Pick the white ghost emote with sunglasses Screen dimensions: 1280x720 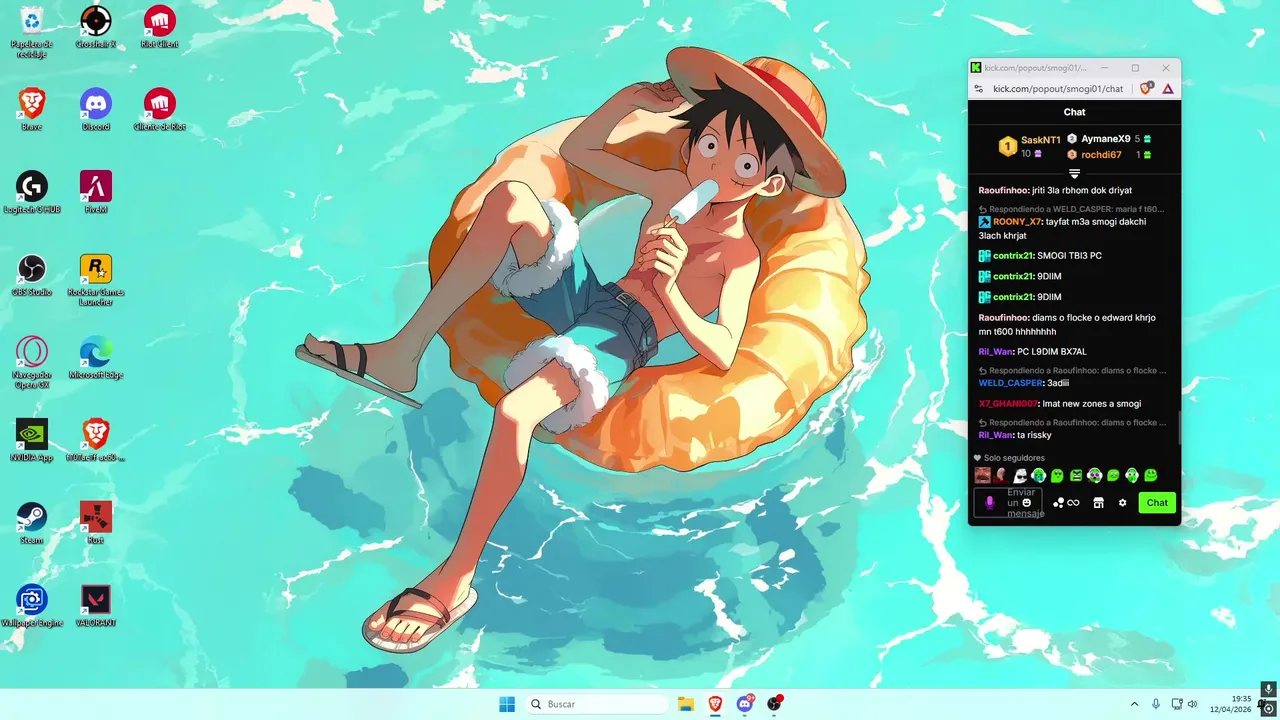1020,475
